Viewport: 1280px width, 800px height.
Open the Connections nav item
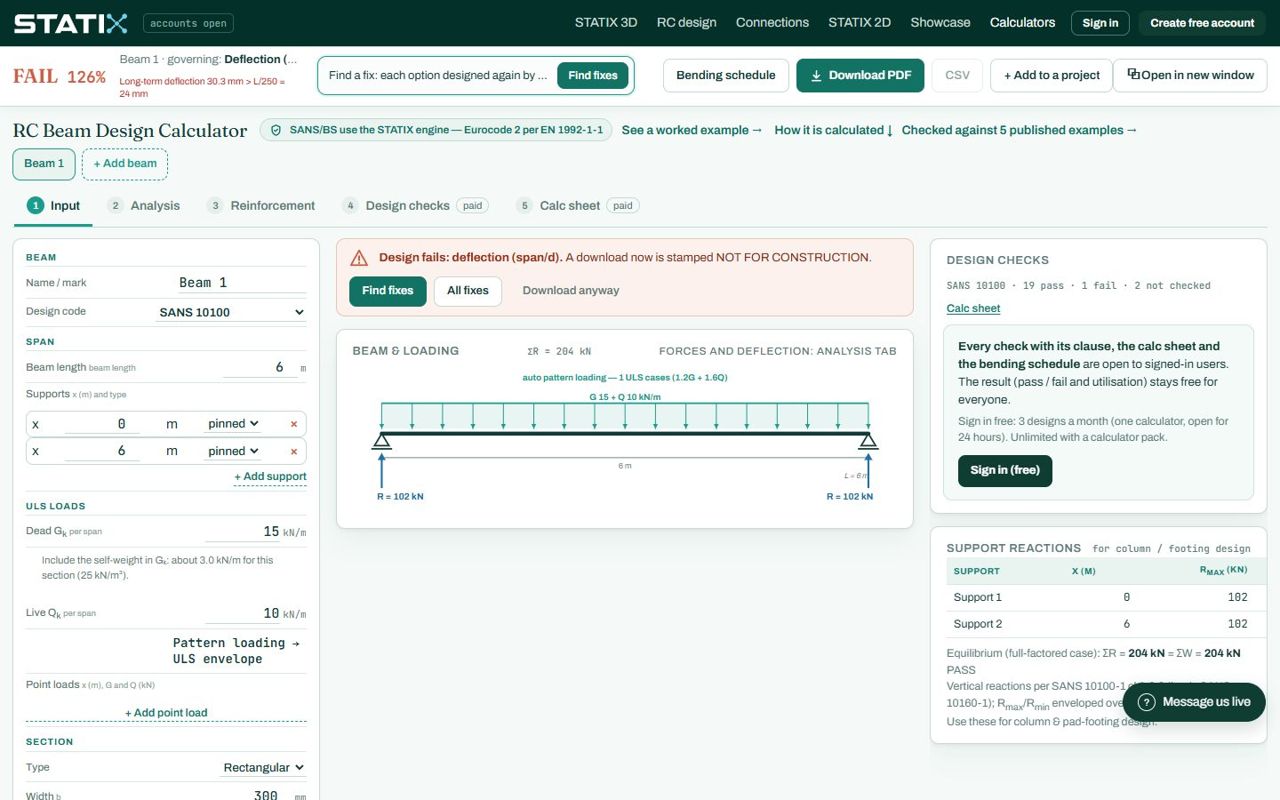[x=772, y=22]
